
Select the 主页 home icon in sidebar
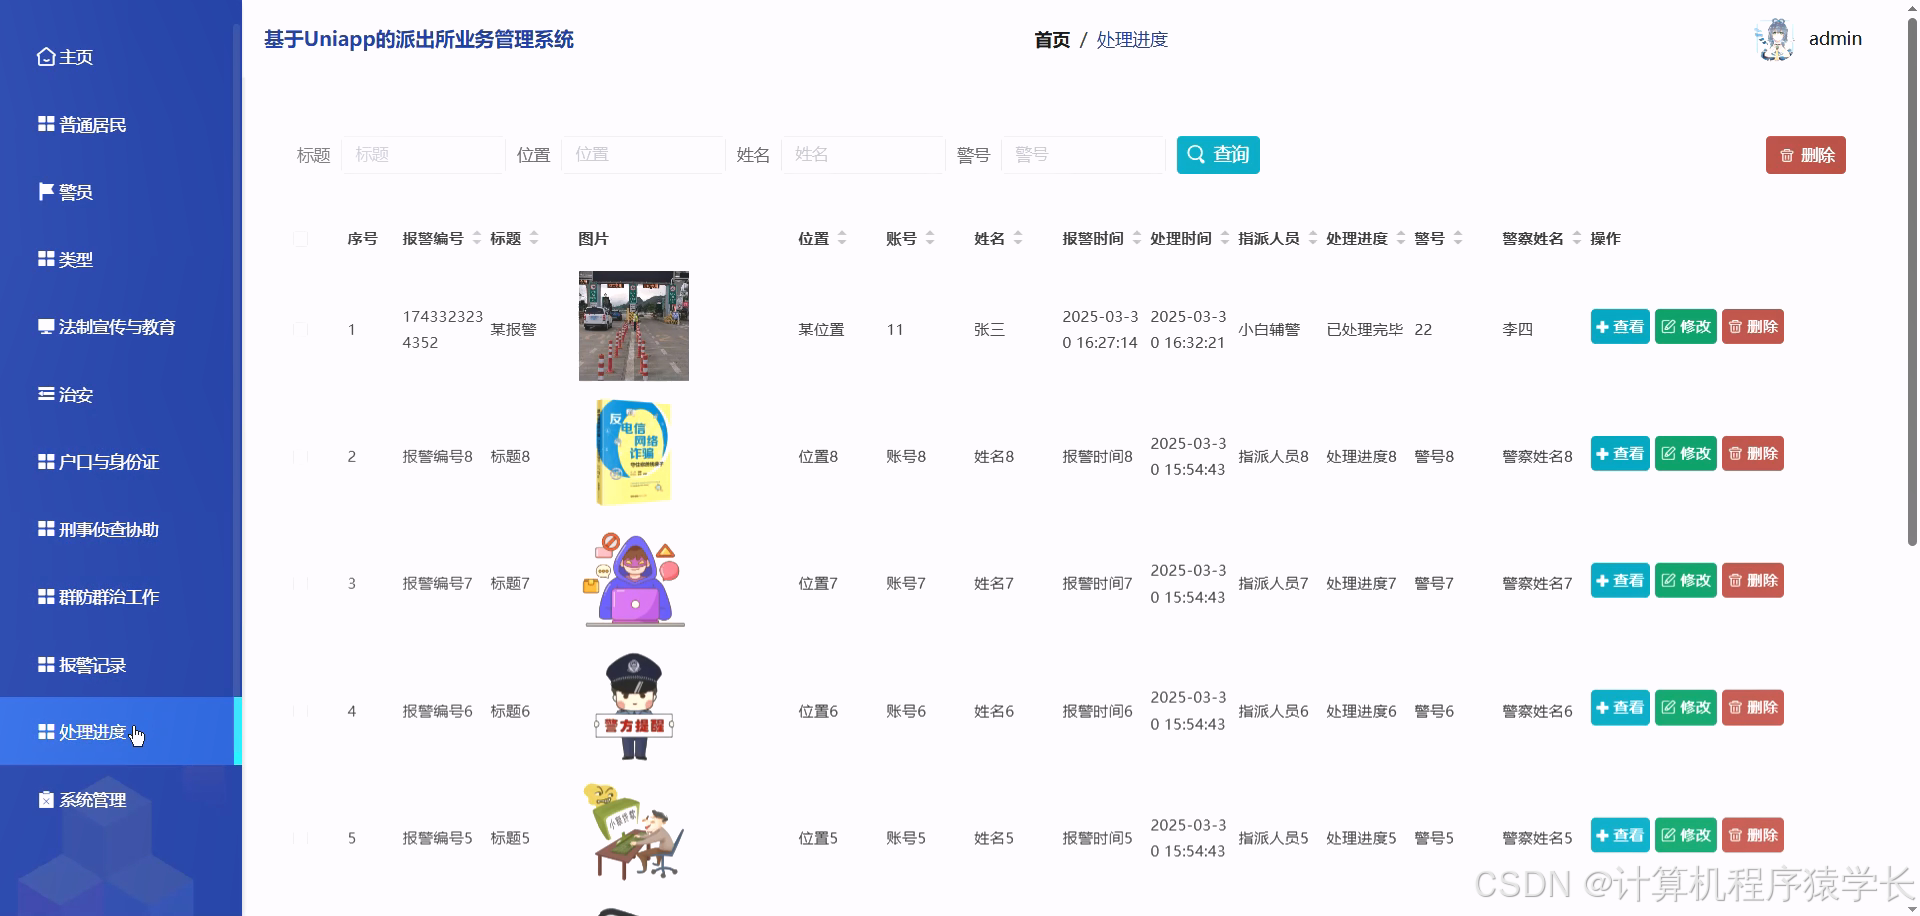pos(44,57)
